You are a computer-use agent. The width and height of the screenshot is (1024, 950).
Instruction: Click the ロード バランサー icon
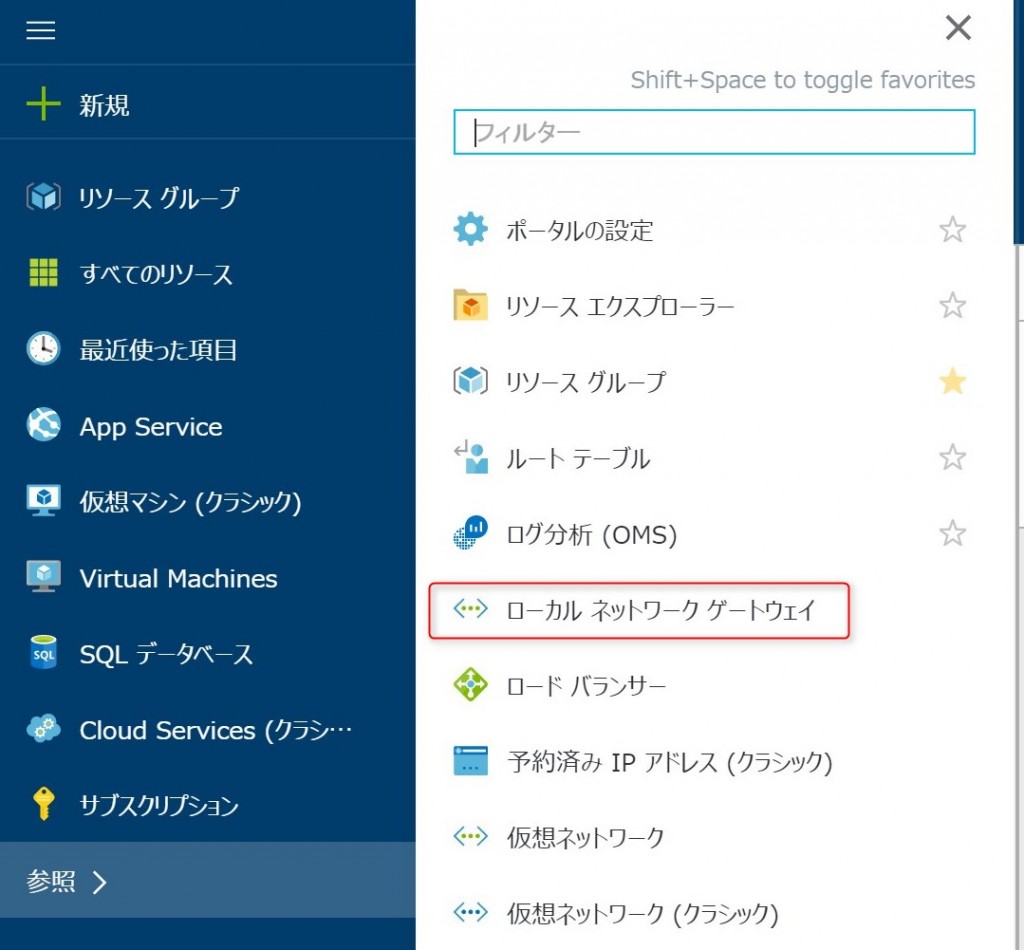[x=470, y=686]
